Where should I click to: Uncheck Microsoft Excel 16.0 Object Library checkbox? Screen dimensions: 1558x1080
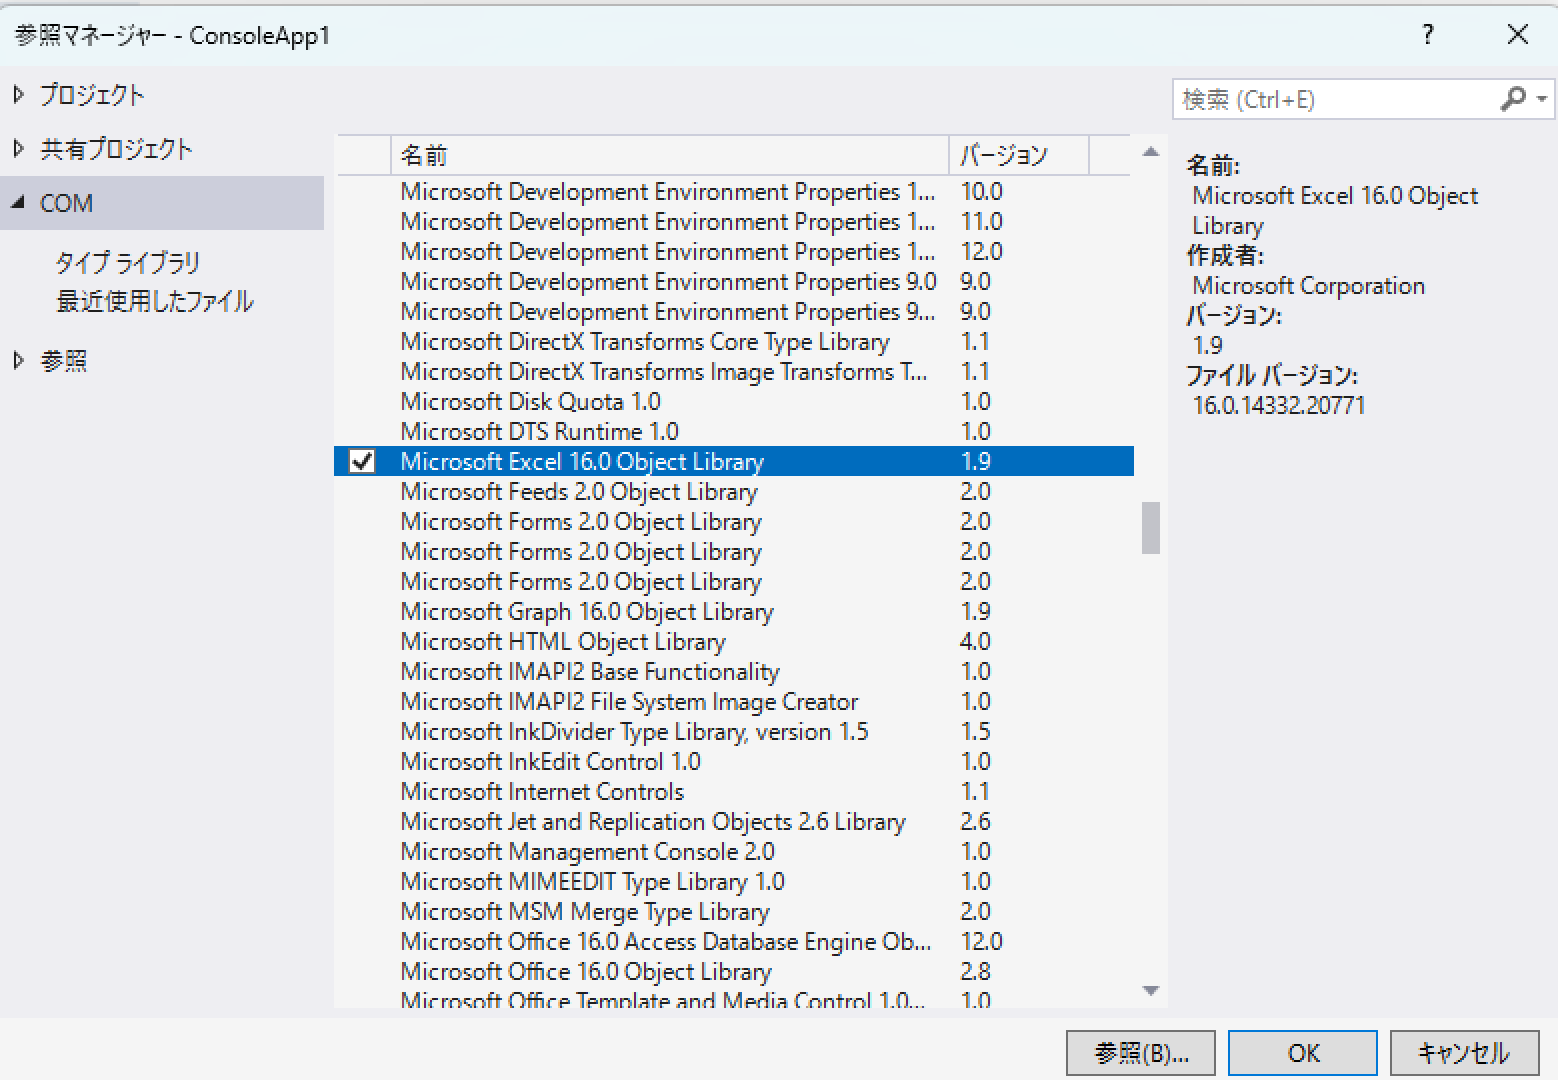coord(362,461)
